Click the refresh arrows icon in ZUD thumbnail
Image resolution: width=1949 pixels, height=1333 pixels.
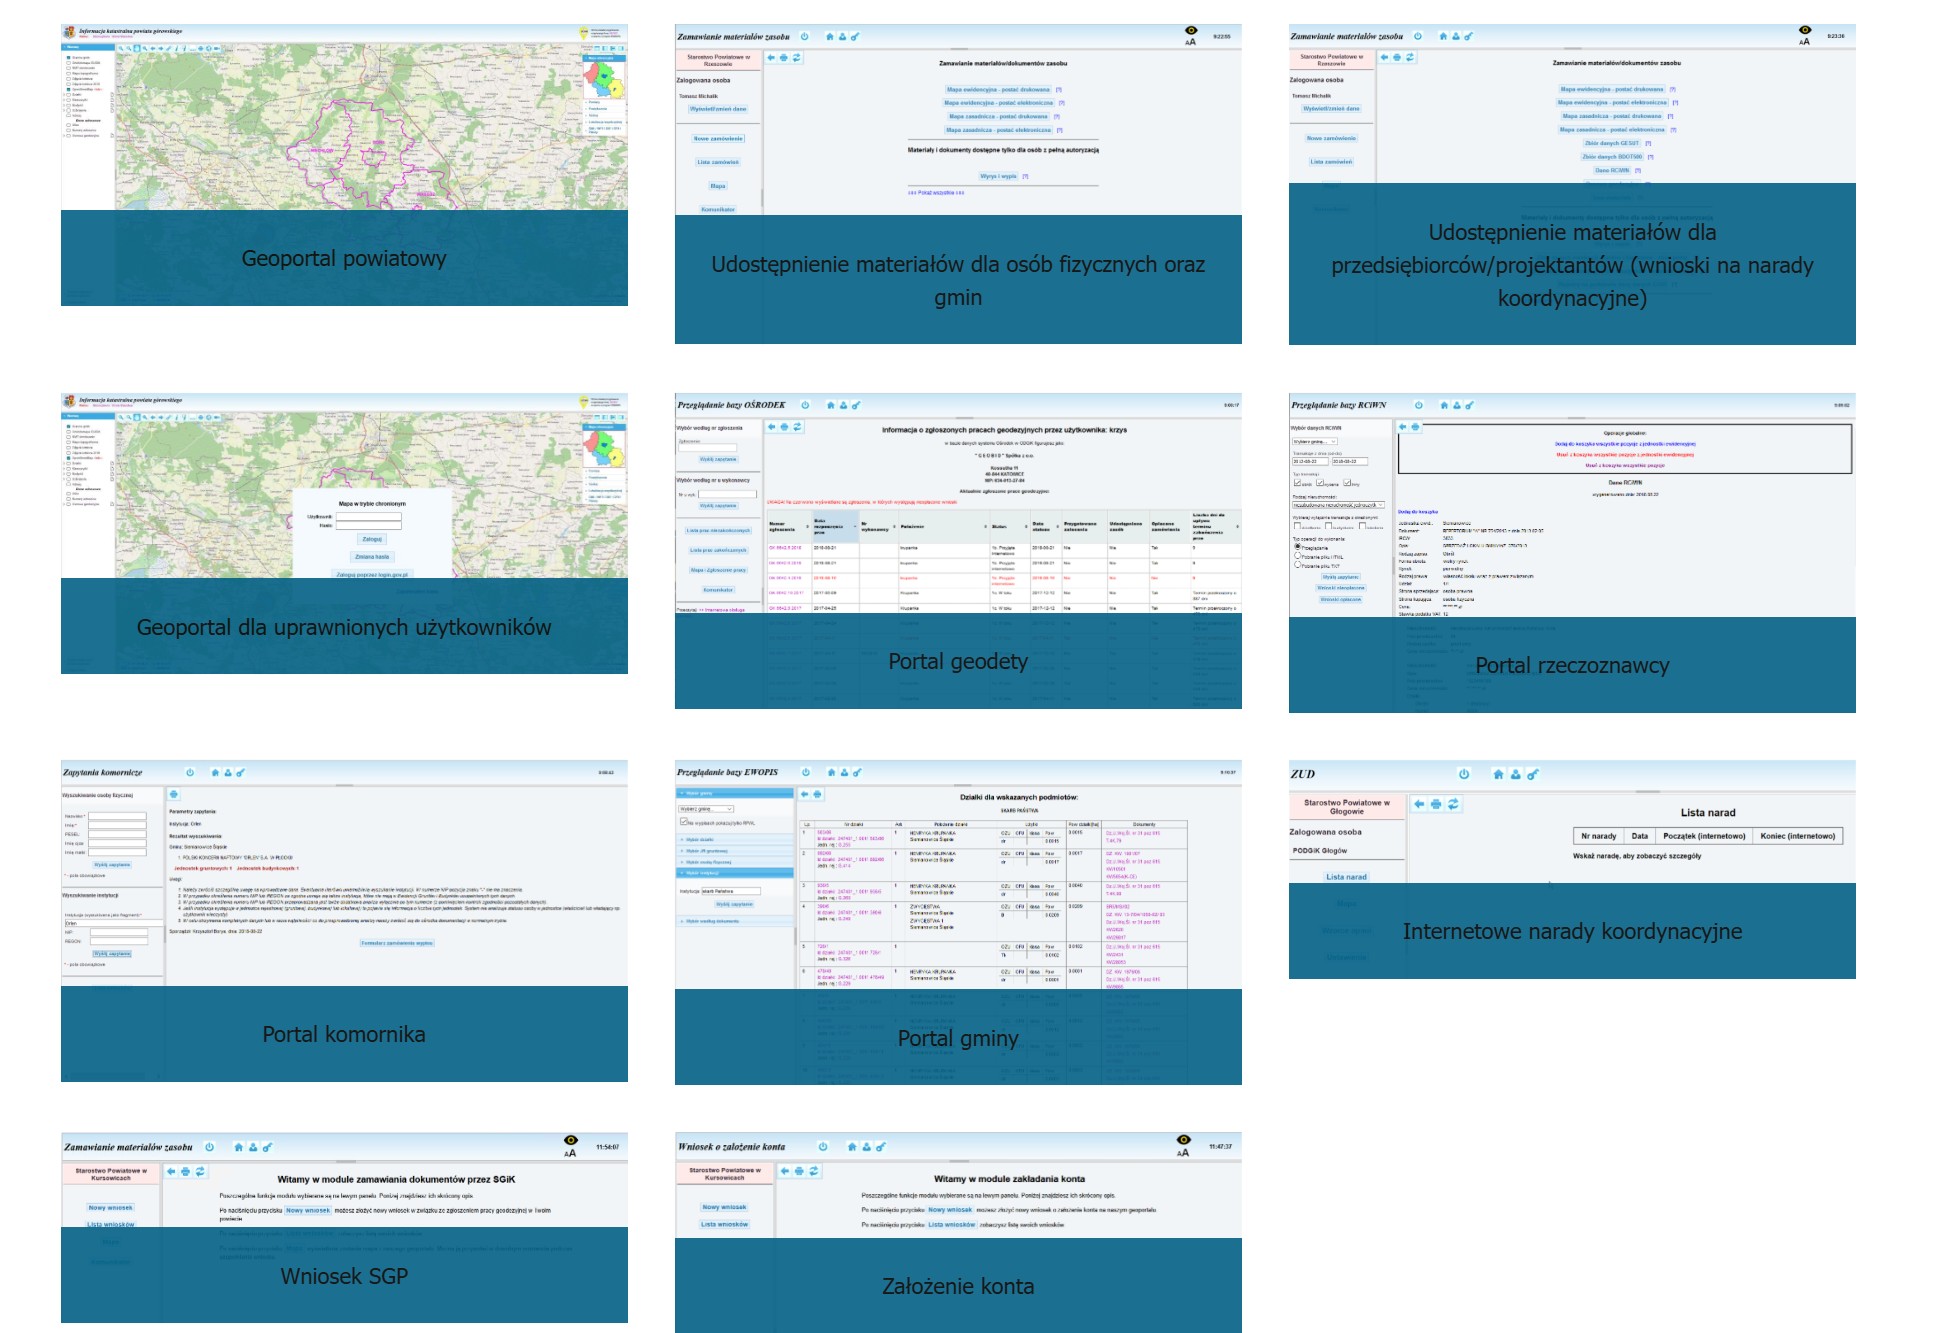1453,804
